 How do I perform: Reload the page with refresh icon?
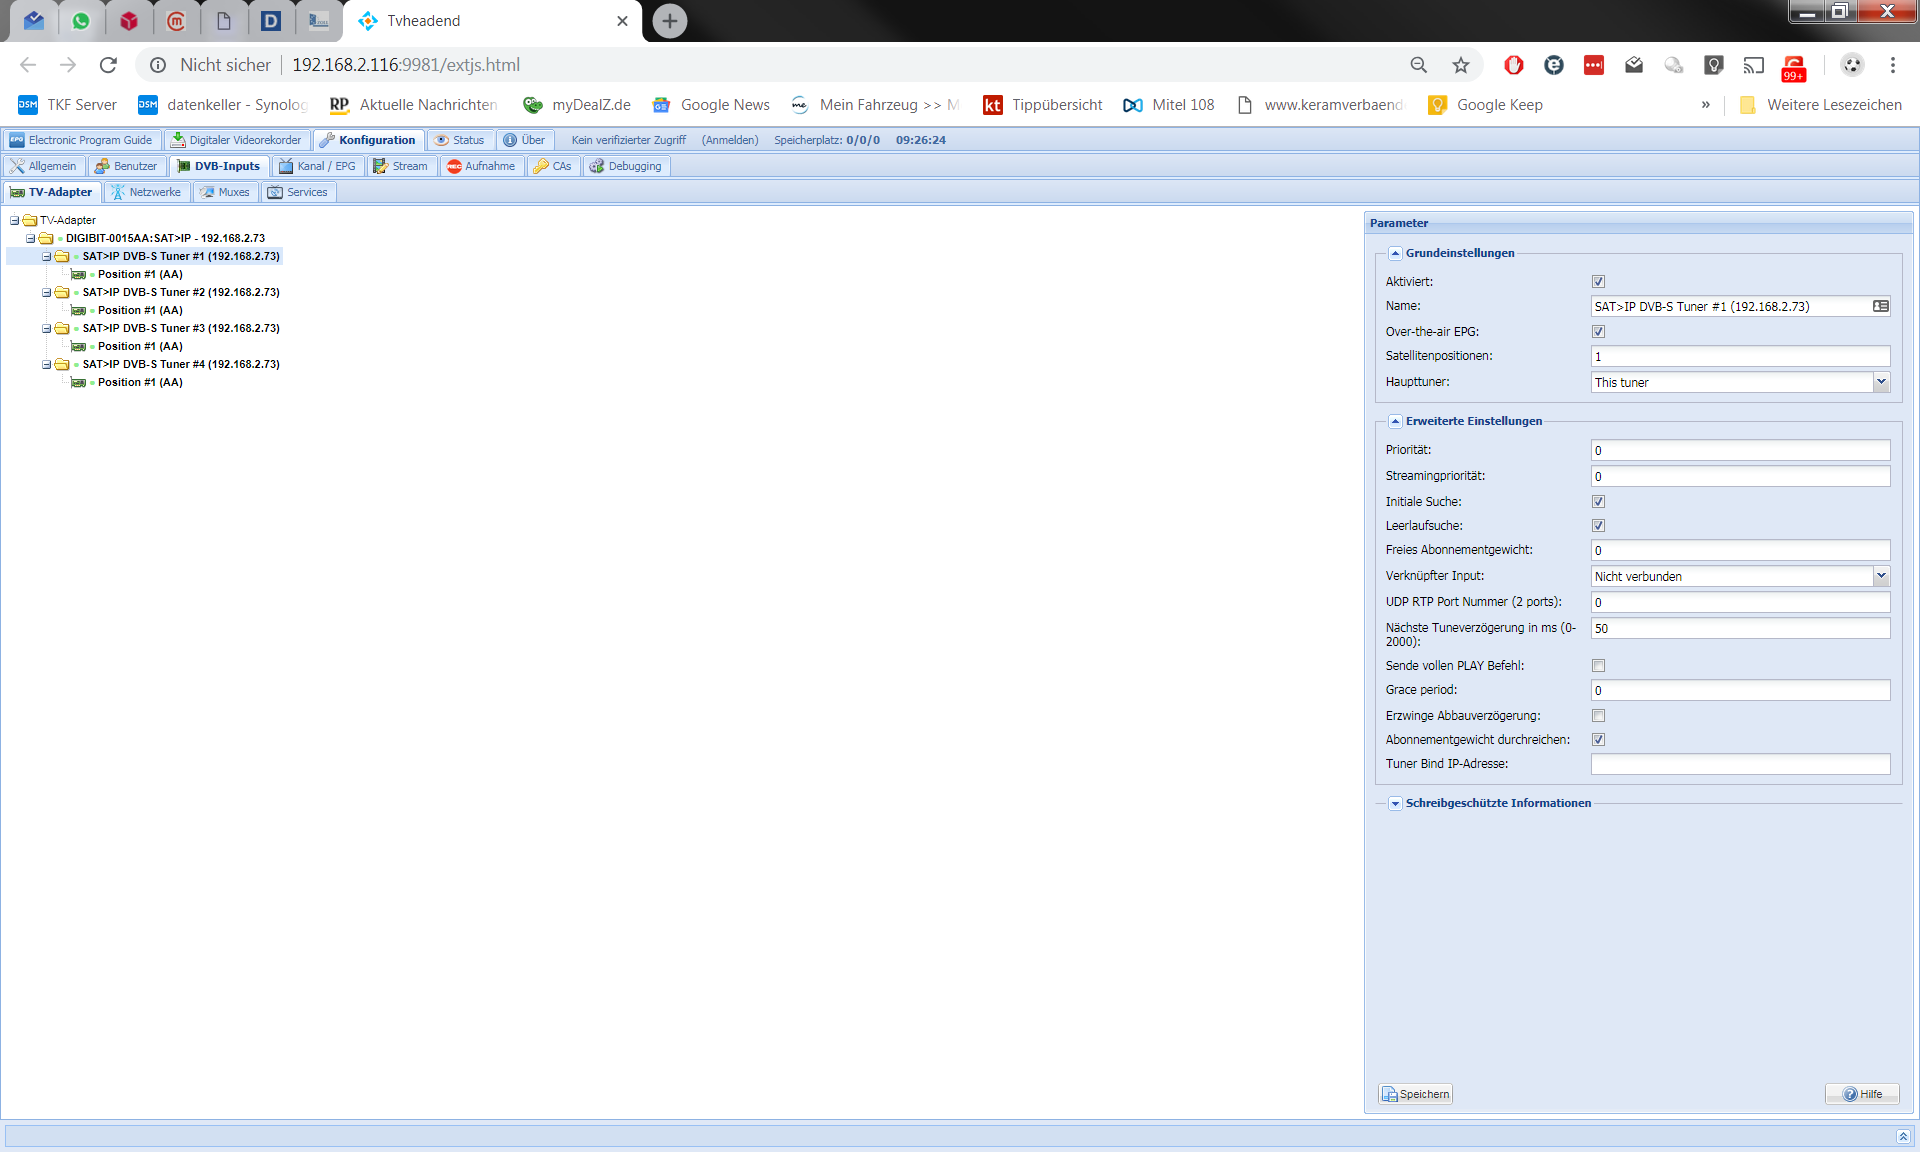108,65
